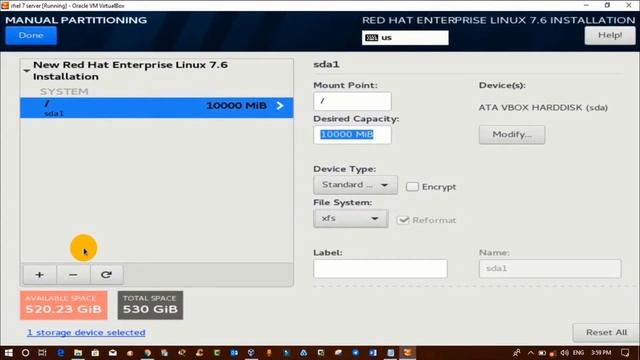Open the notification Action Center icon
This screenshot has width=640, height=360.
[x=625, y=353]
